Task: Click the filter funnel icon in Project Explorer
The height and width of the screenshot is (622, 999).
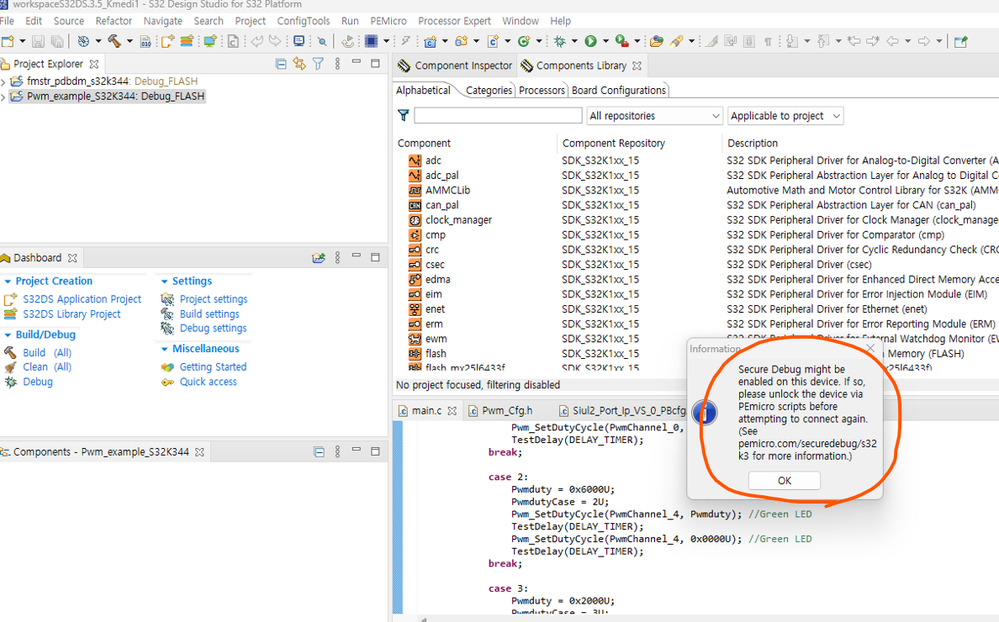Action: pos(318,64)
